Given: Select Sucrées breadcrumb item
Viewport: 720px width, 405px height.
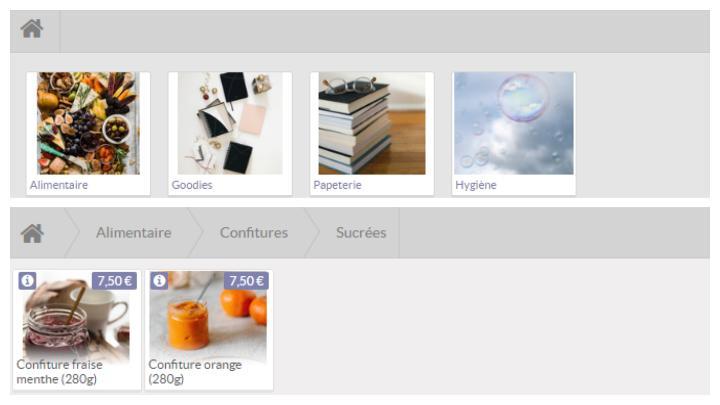Looking at the screenshot, I should point(361,233).
